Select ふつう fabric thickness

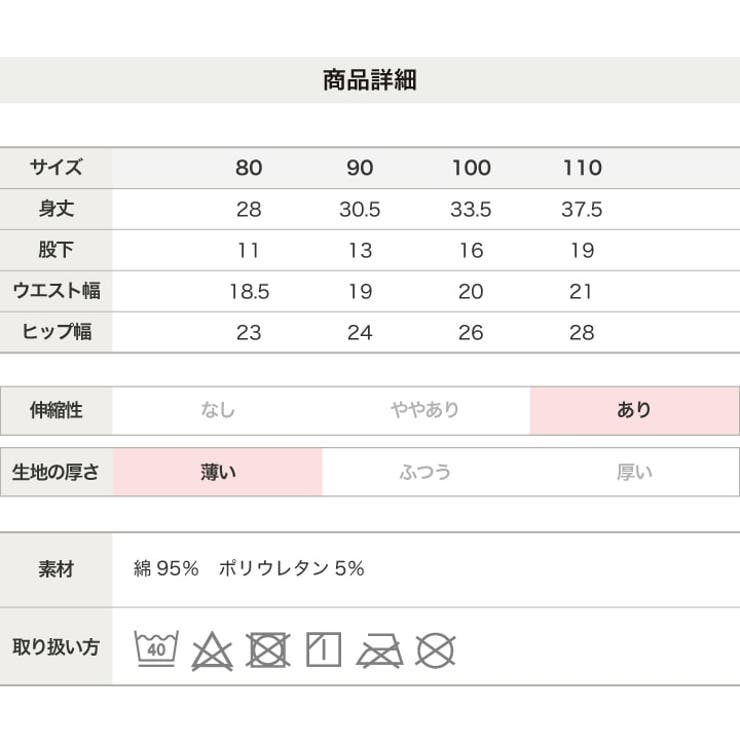click(425, 472)
